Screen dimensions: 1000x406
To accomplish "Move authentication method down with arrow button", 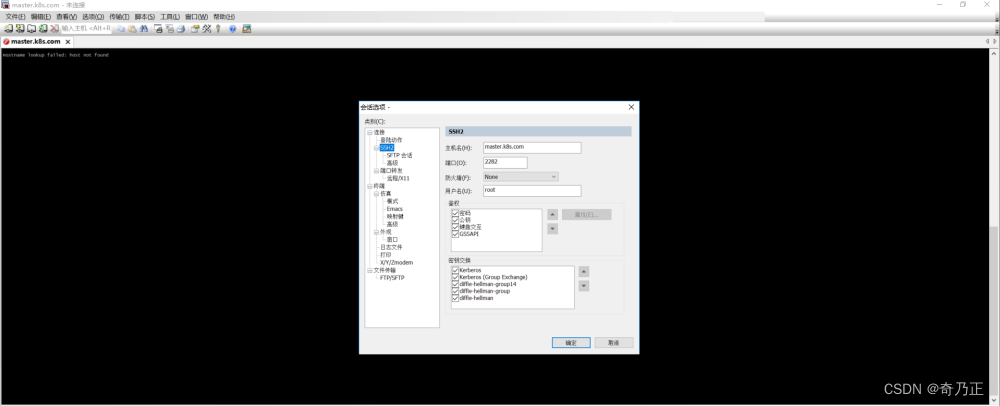I will click(x=553, y=229).
